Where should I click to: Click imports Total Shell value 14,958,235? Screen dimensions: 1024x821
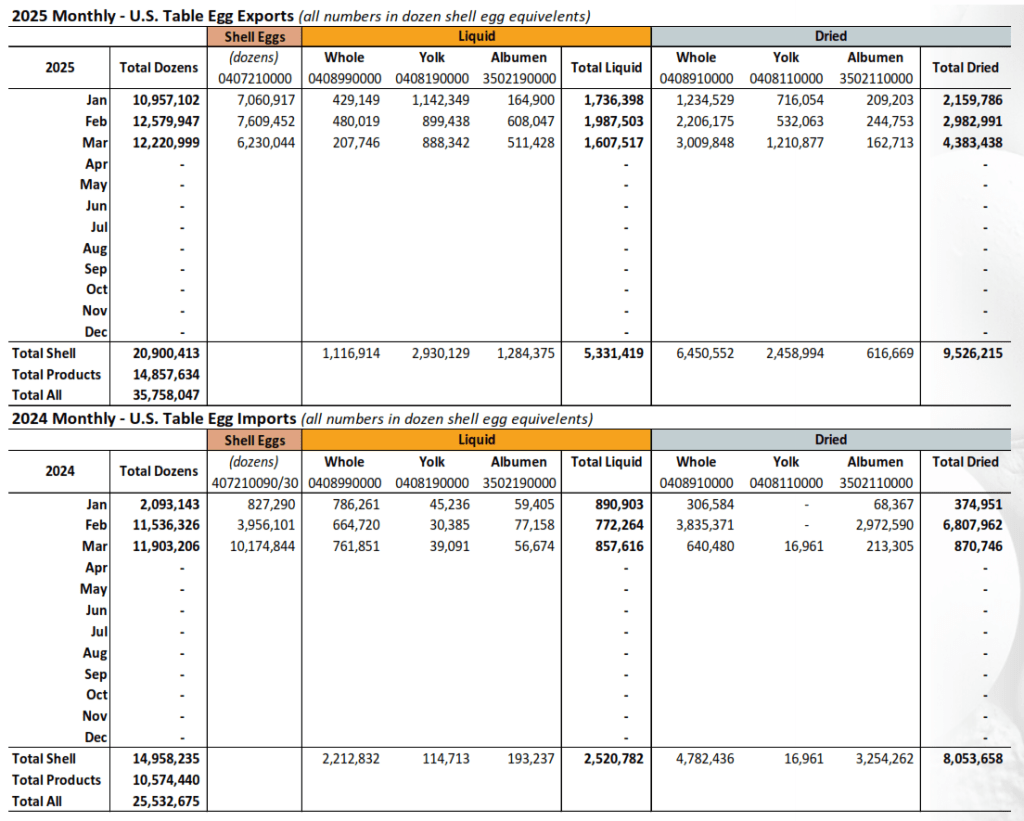[166, 759]
